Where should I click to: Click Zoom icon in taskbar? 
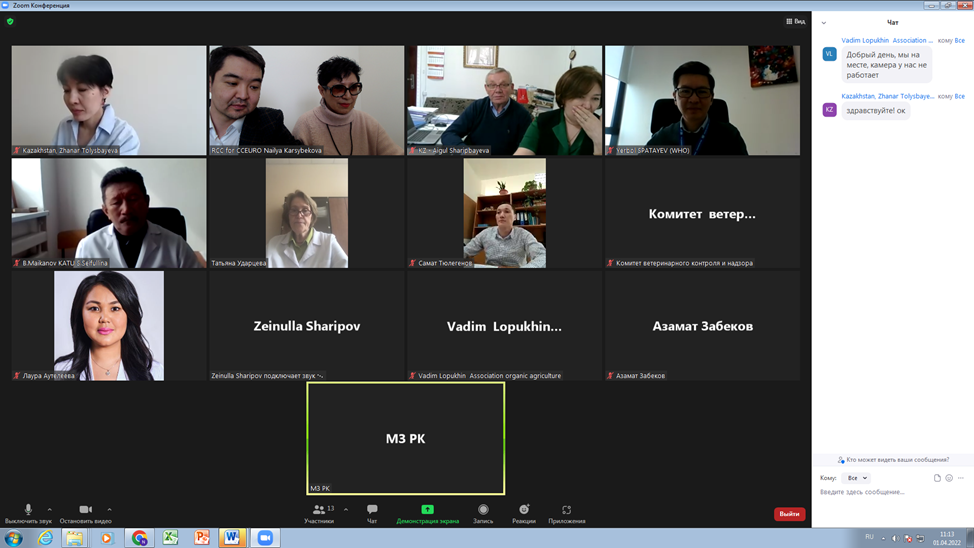[x=265, y=538]
